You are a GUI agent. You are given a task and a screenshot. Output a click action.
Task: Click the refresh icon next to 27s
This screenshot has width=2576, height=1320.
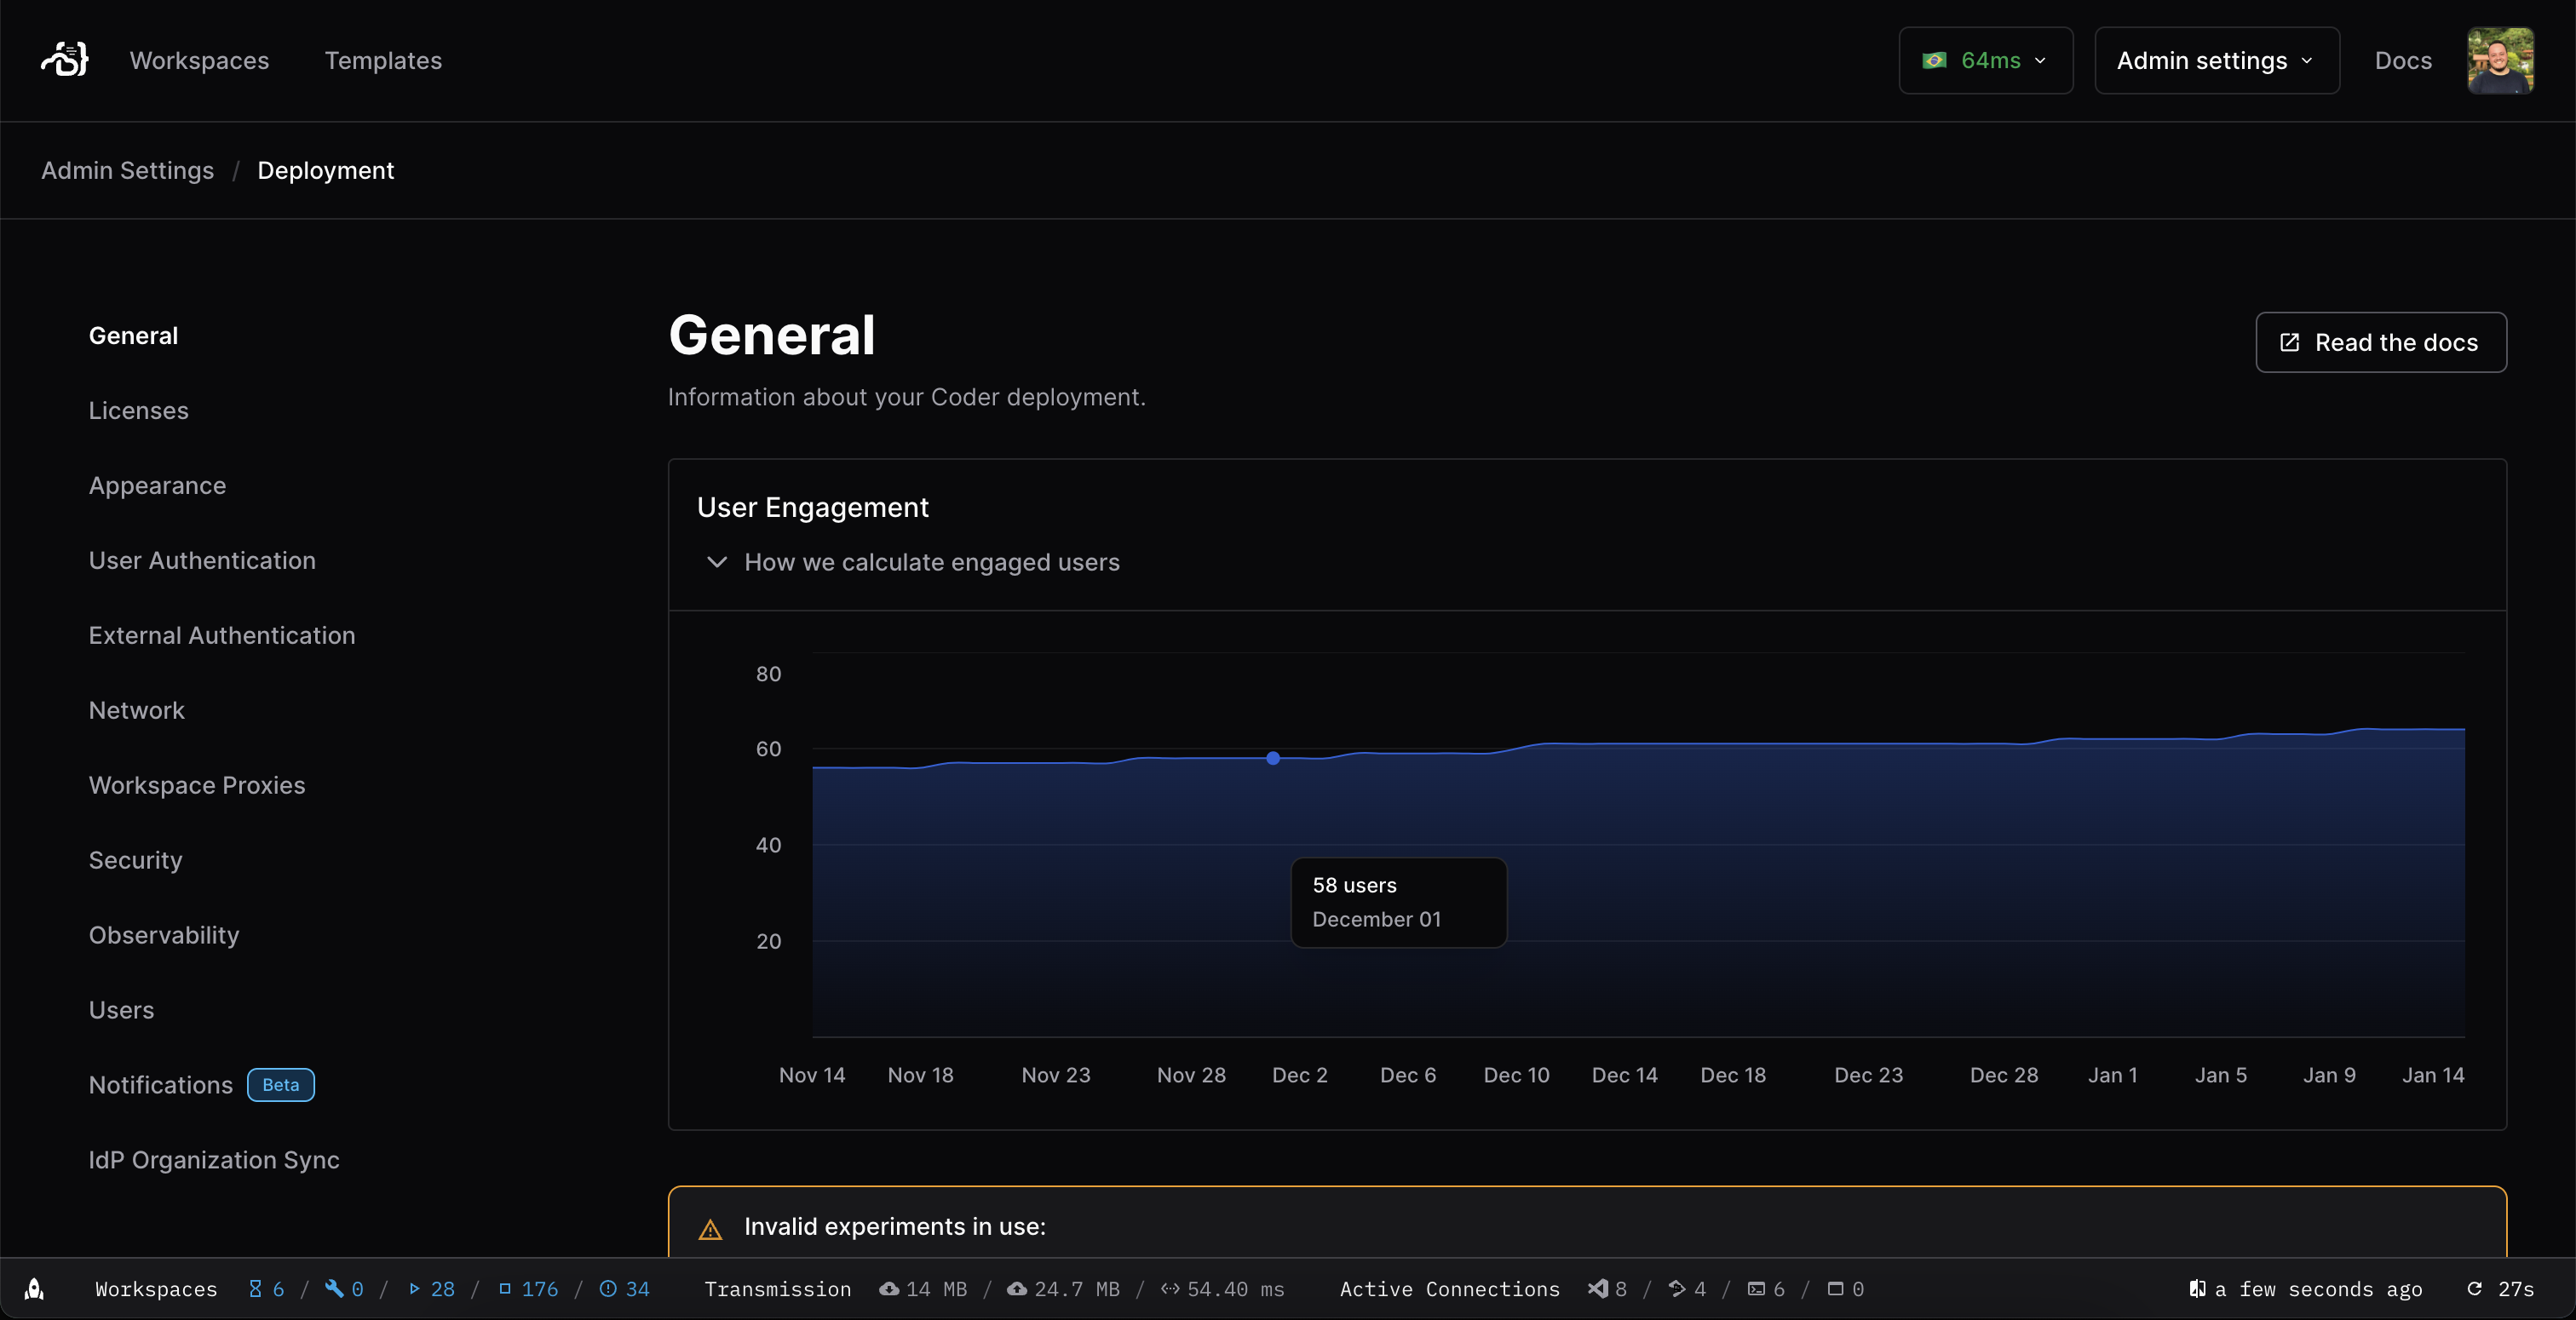coord(2474,1289)
